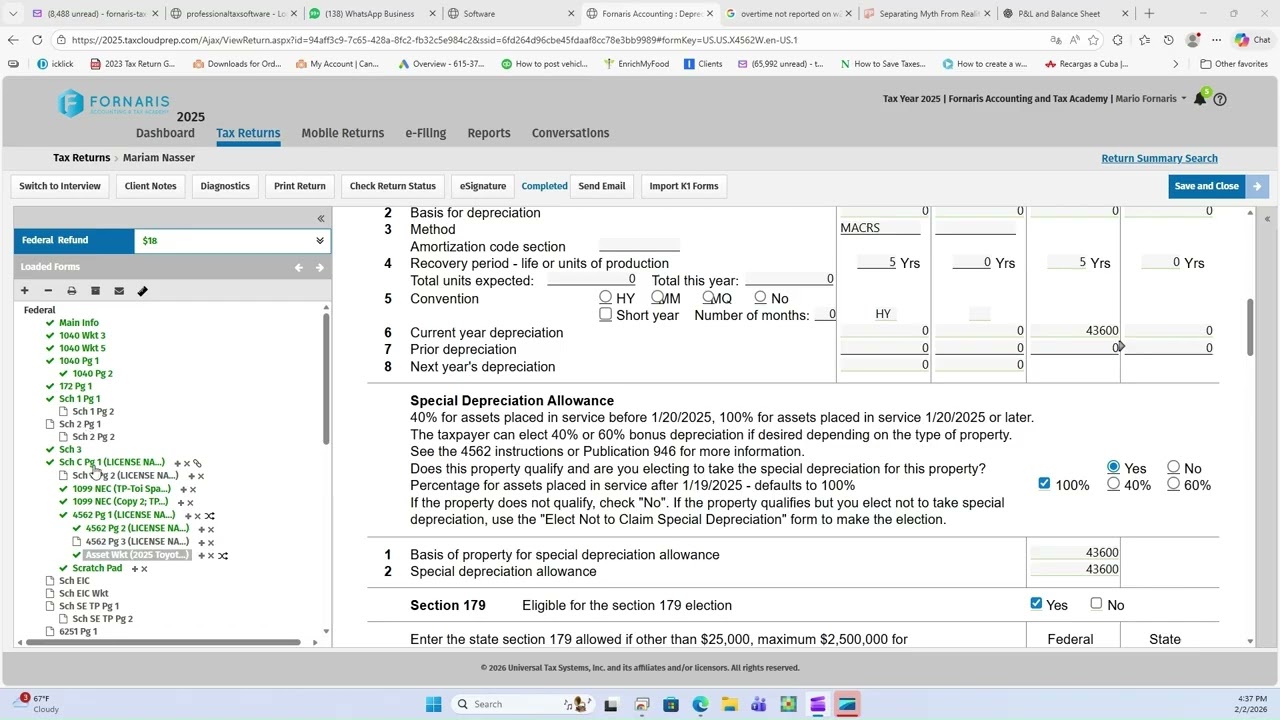This screenshot has height=720, width=1280.
Task: Open the notifications bell
Action: [x=1200, y=99]
